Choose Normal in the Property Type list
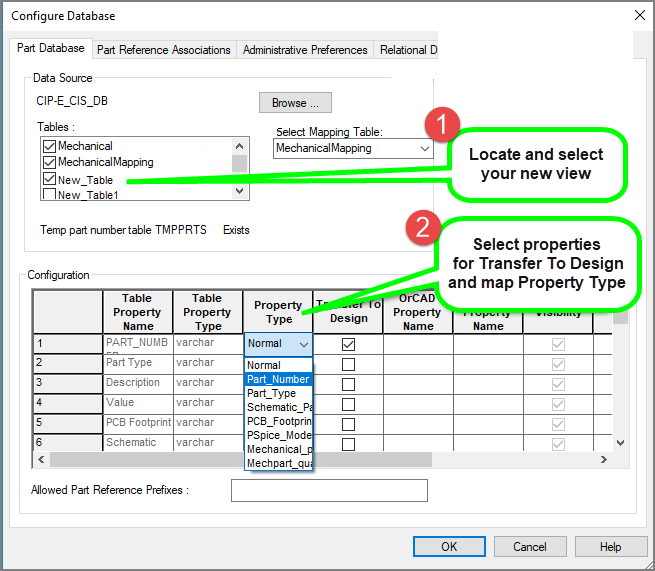The image size is (655, 571). coord(278,365)
